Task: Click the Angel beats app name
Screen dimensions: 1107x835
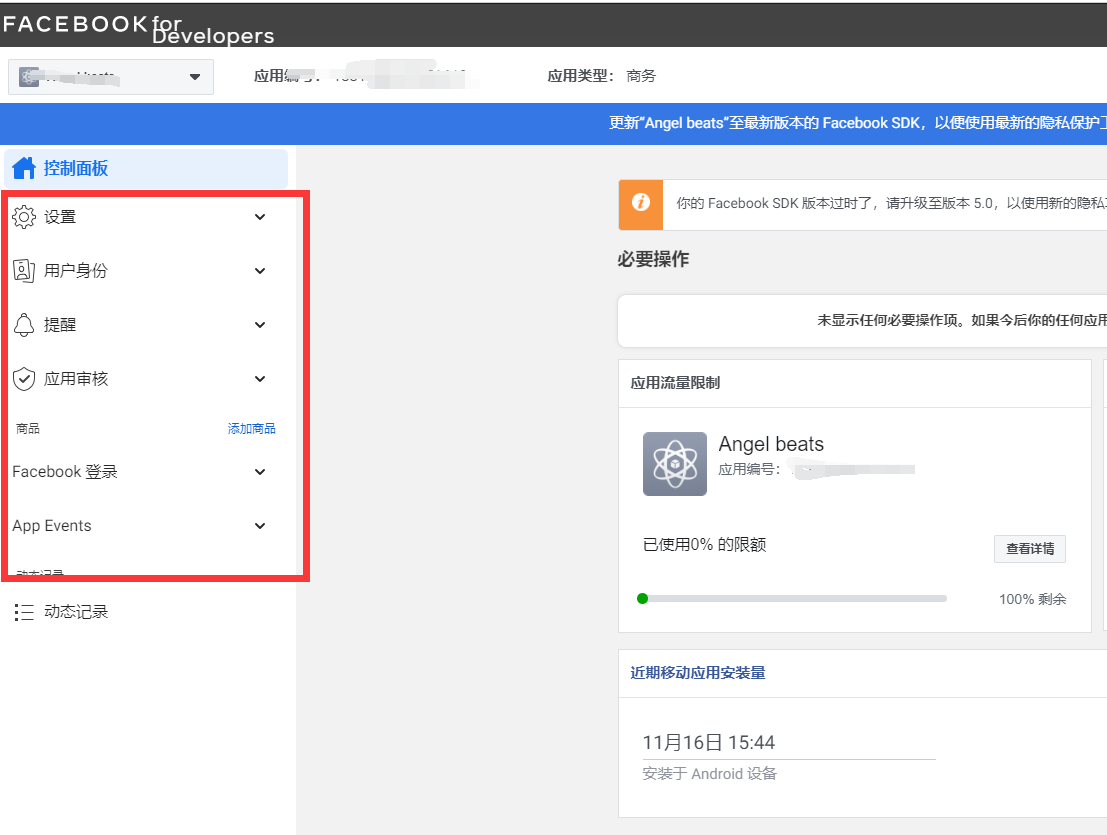Action: tap(771, 444)
